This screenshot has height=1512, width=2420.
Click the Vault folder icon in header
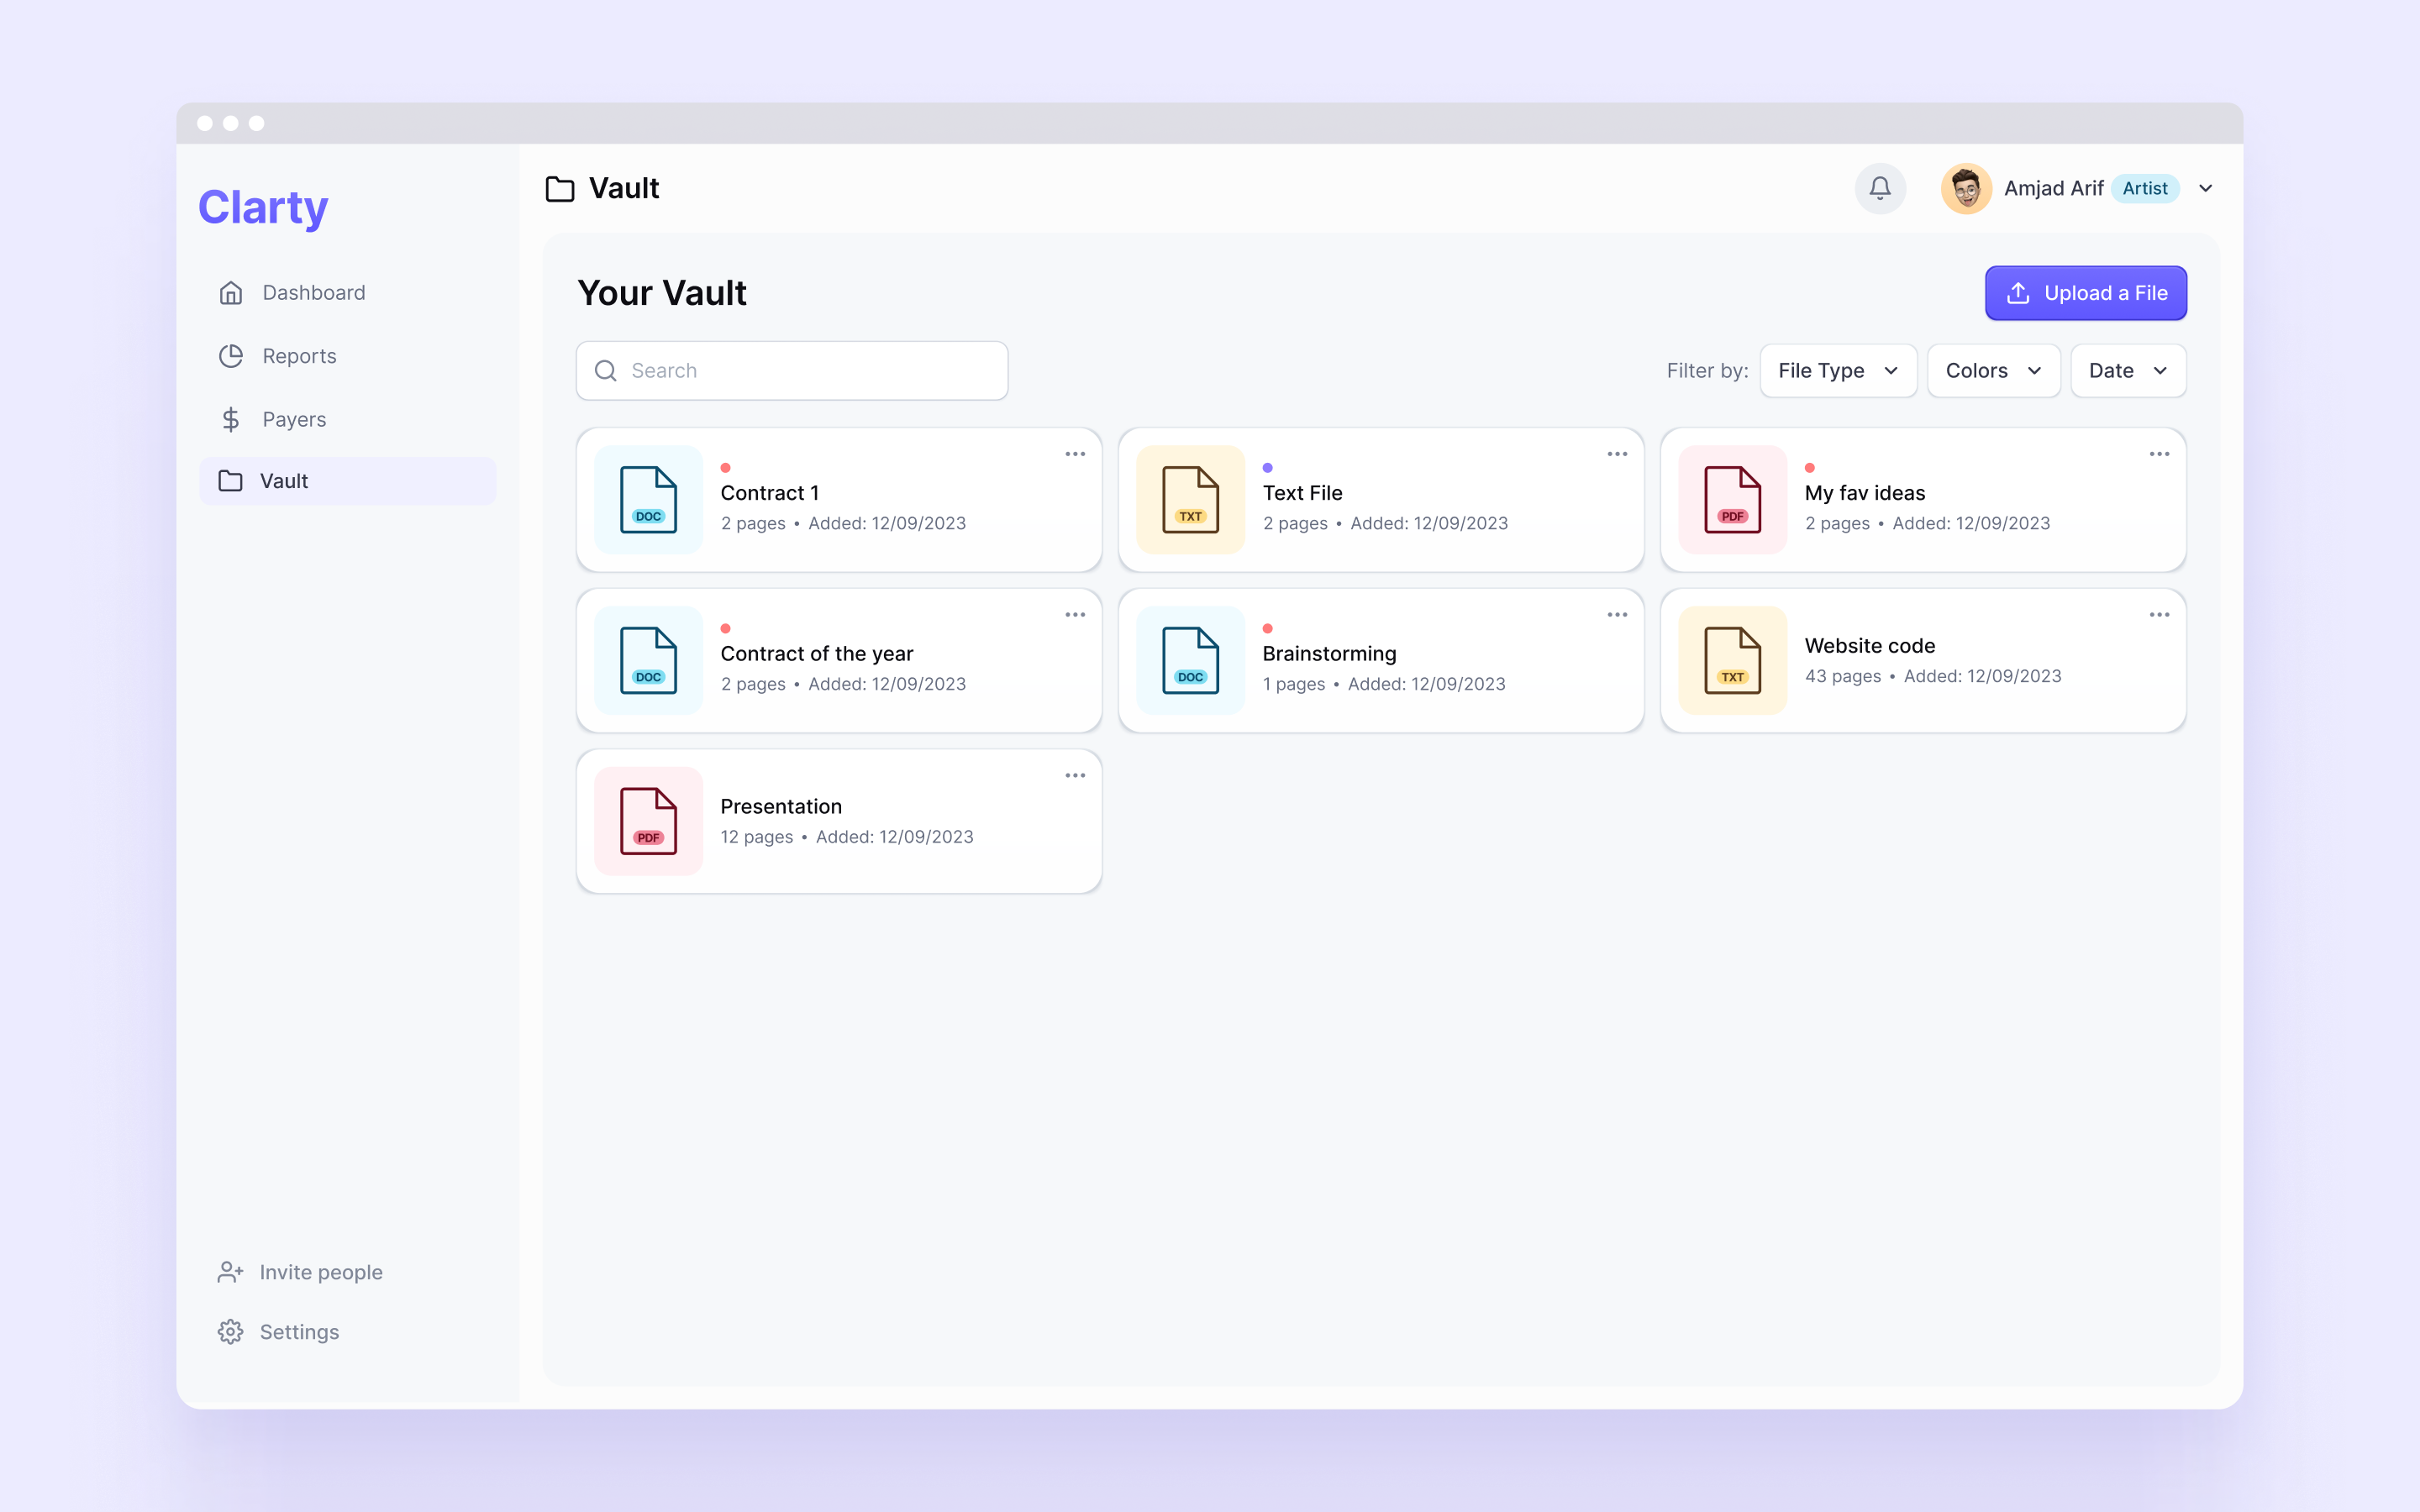point(560,188)
